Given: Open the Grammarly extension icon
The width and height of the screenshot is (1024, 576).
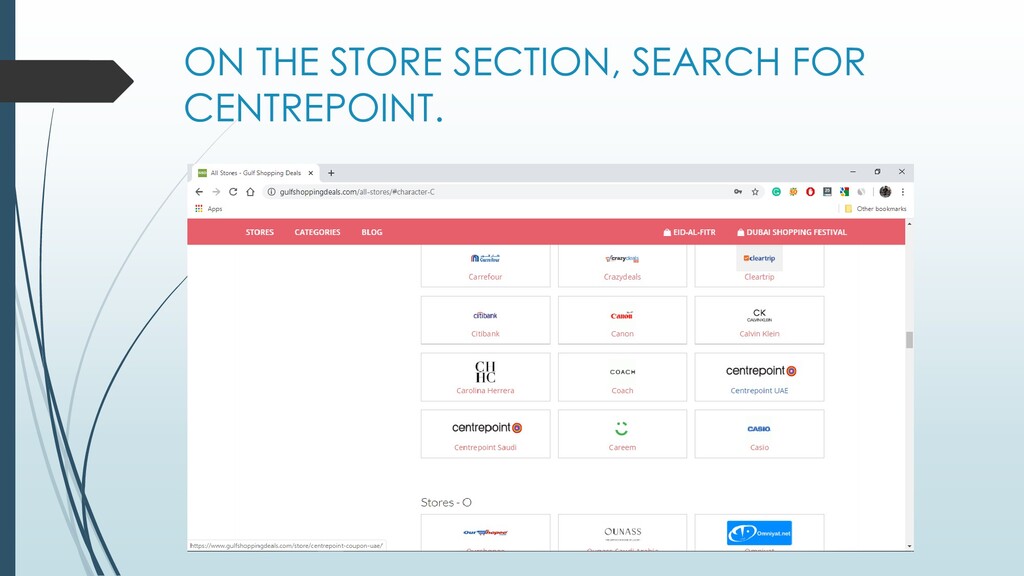Looking at the screenshot, I should [x=776, y=192].
